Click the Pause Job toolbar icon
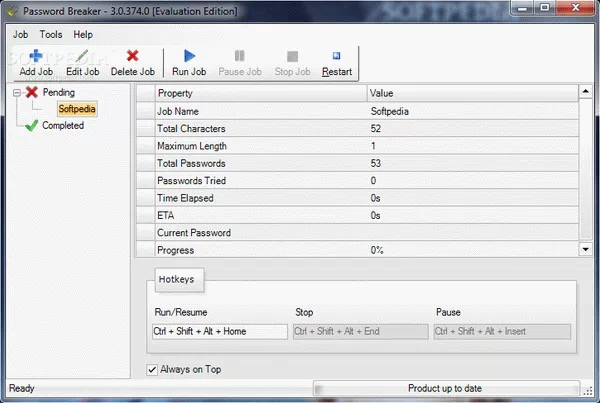The height and width of the screenshot is (403, 600). click(x=240, y=56)
